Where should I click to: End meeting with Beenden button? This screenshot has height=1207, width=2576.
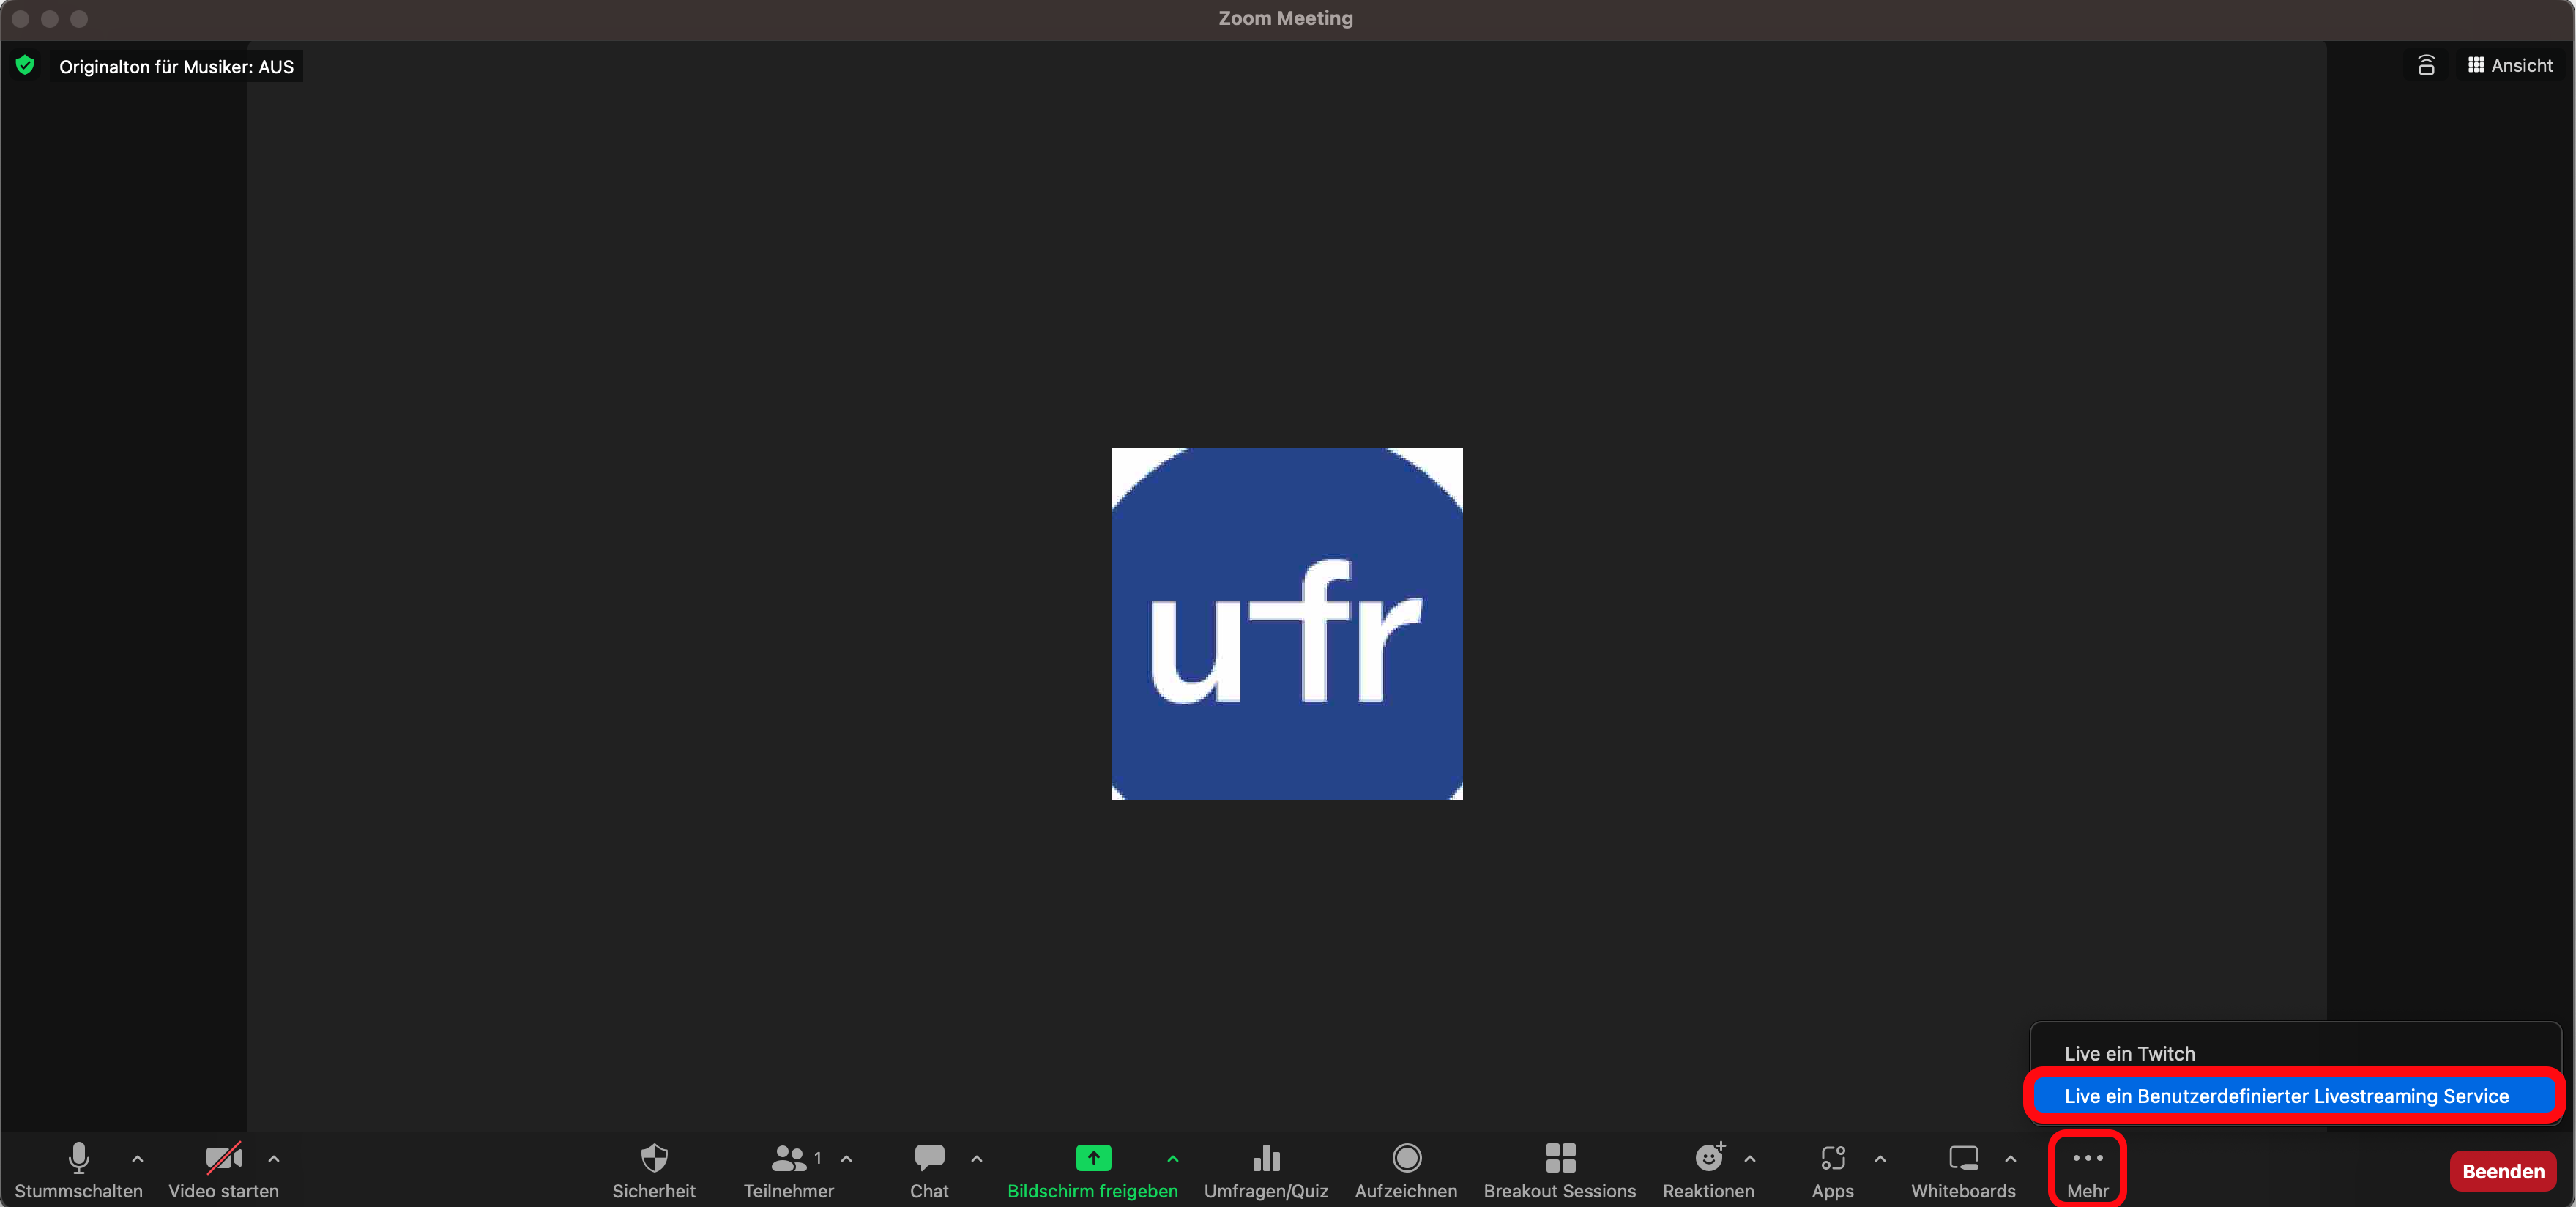click(x=2503, y=1171)
